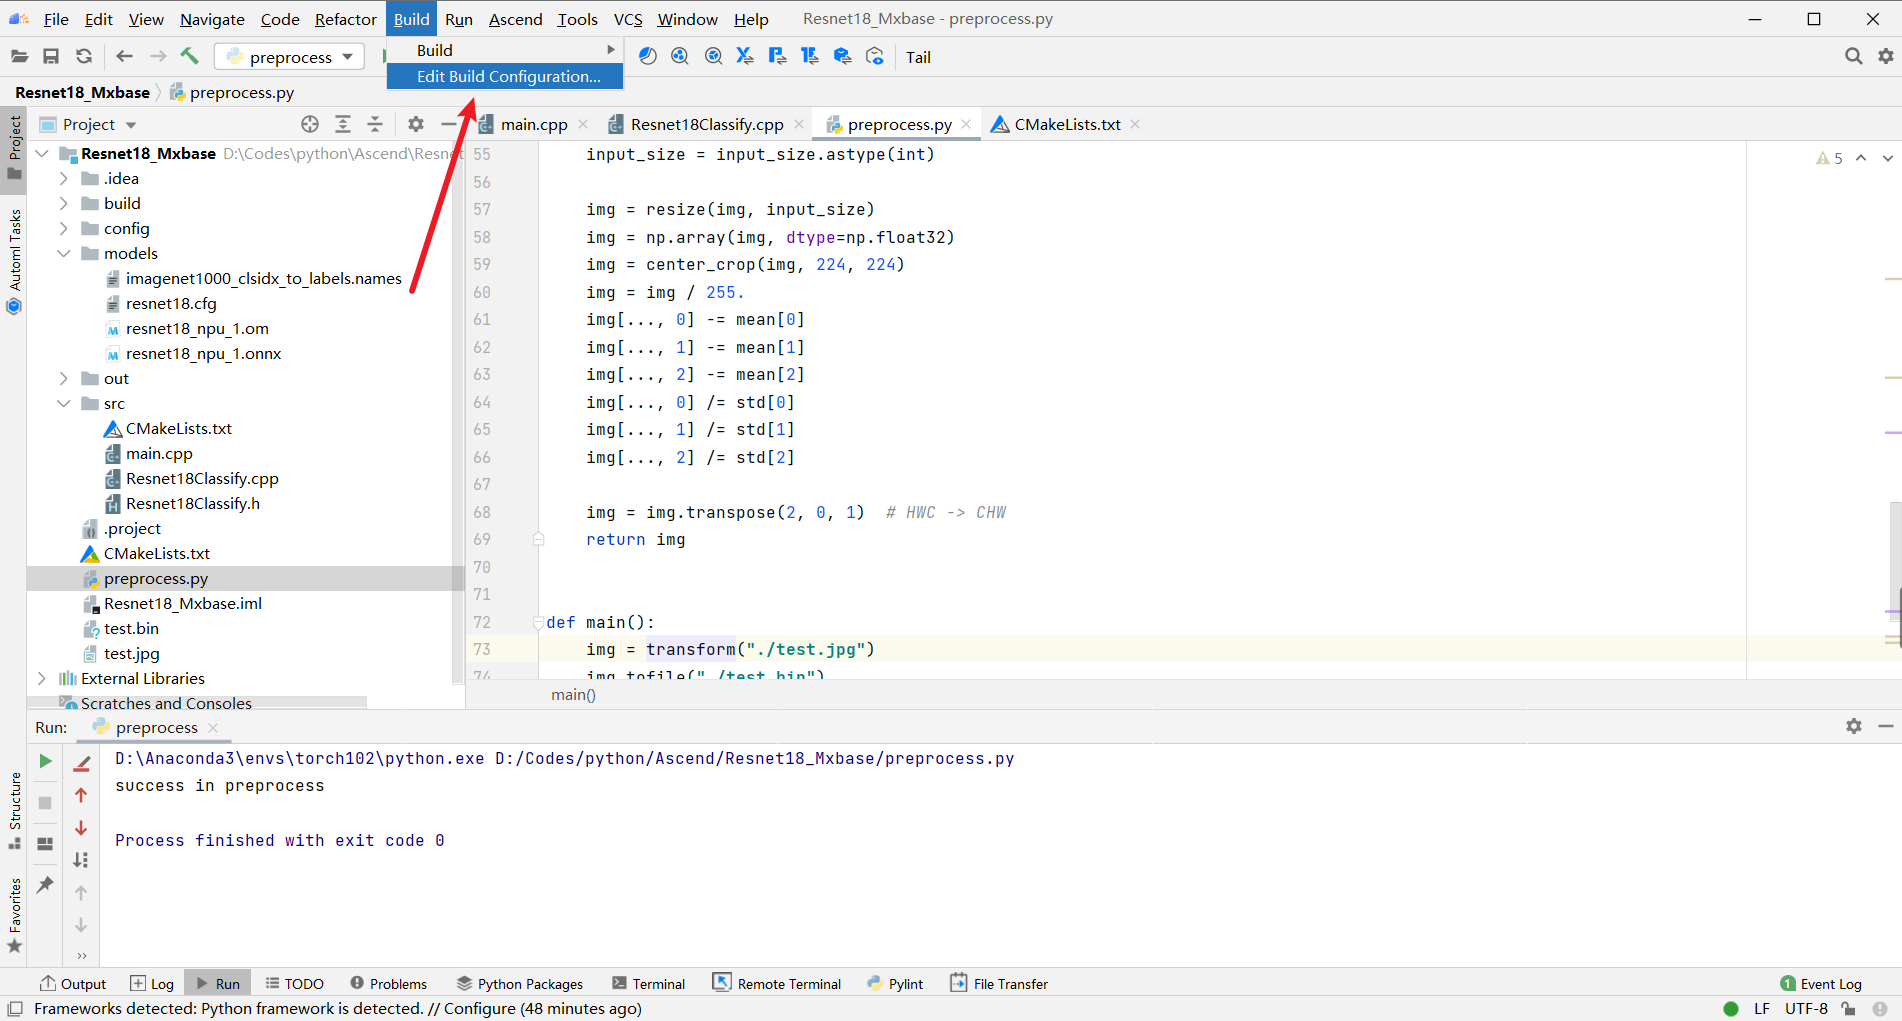The width and height of the screenshot is (1902, 1021).
Task: Jump to next highlighted warning arrow
Action: (1887, 158)
